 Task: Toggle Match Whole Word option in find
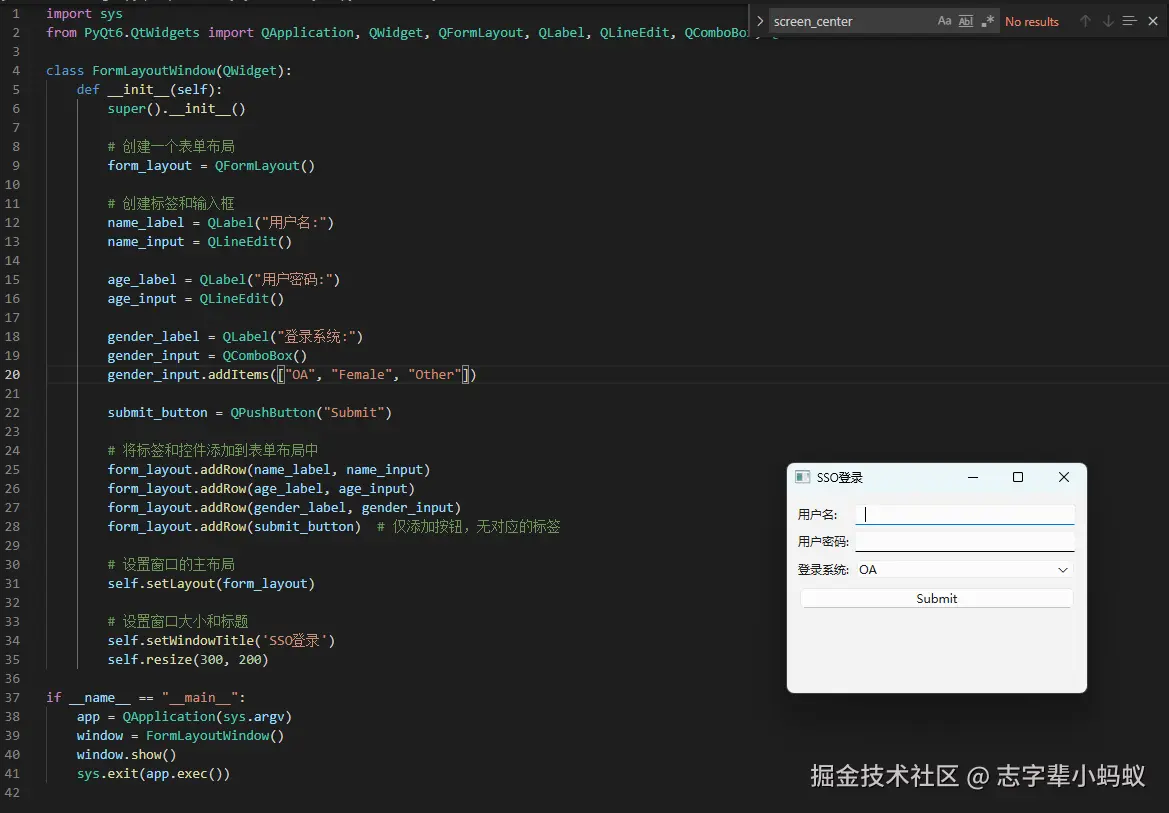pos(965,22)
